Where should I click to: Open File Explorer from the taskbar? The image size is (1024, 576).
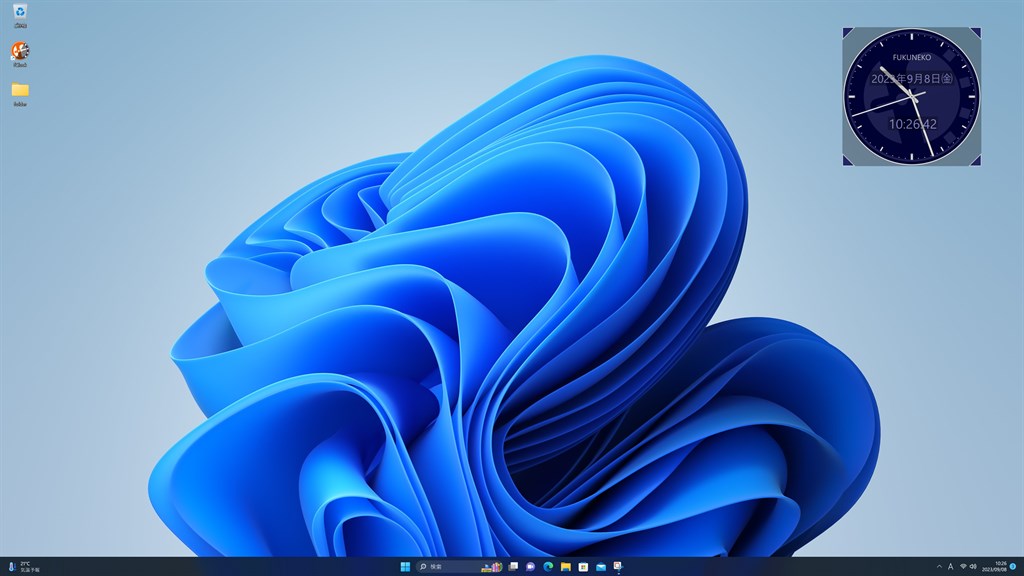click(x=566, y=566)
